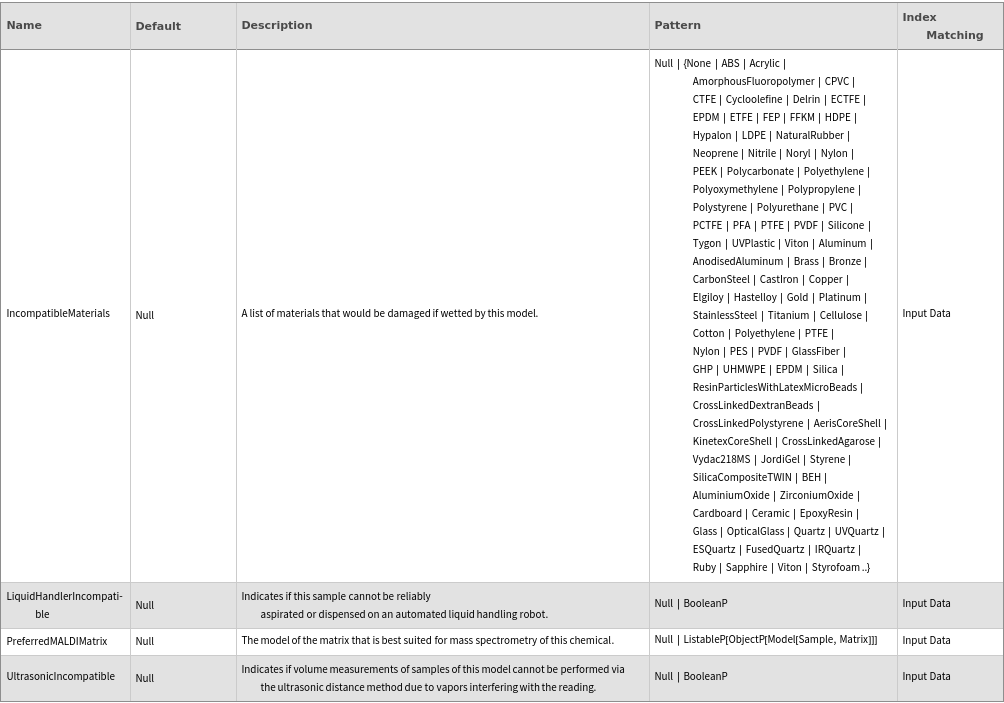Select the Styrofoam pattern value
1004x703 pixels.
[838, 568]
